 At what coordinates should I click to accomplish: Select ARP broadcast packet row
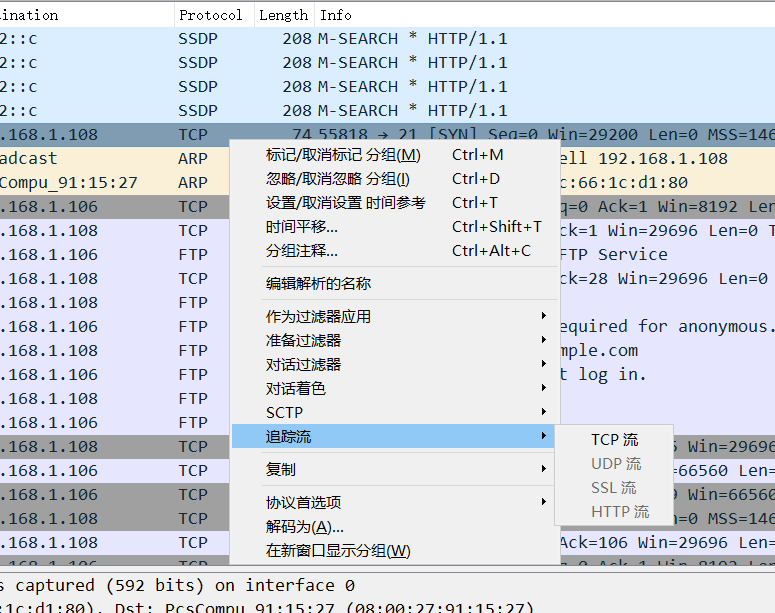[115, 158]
